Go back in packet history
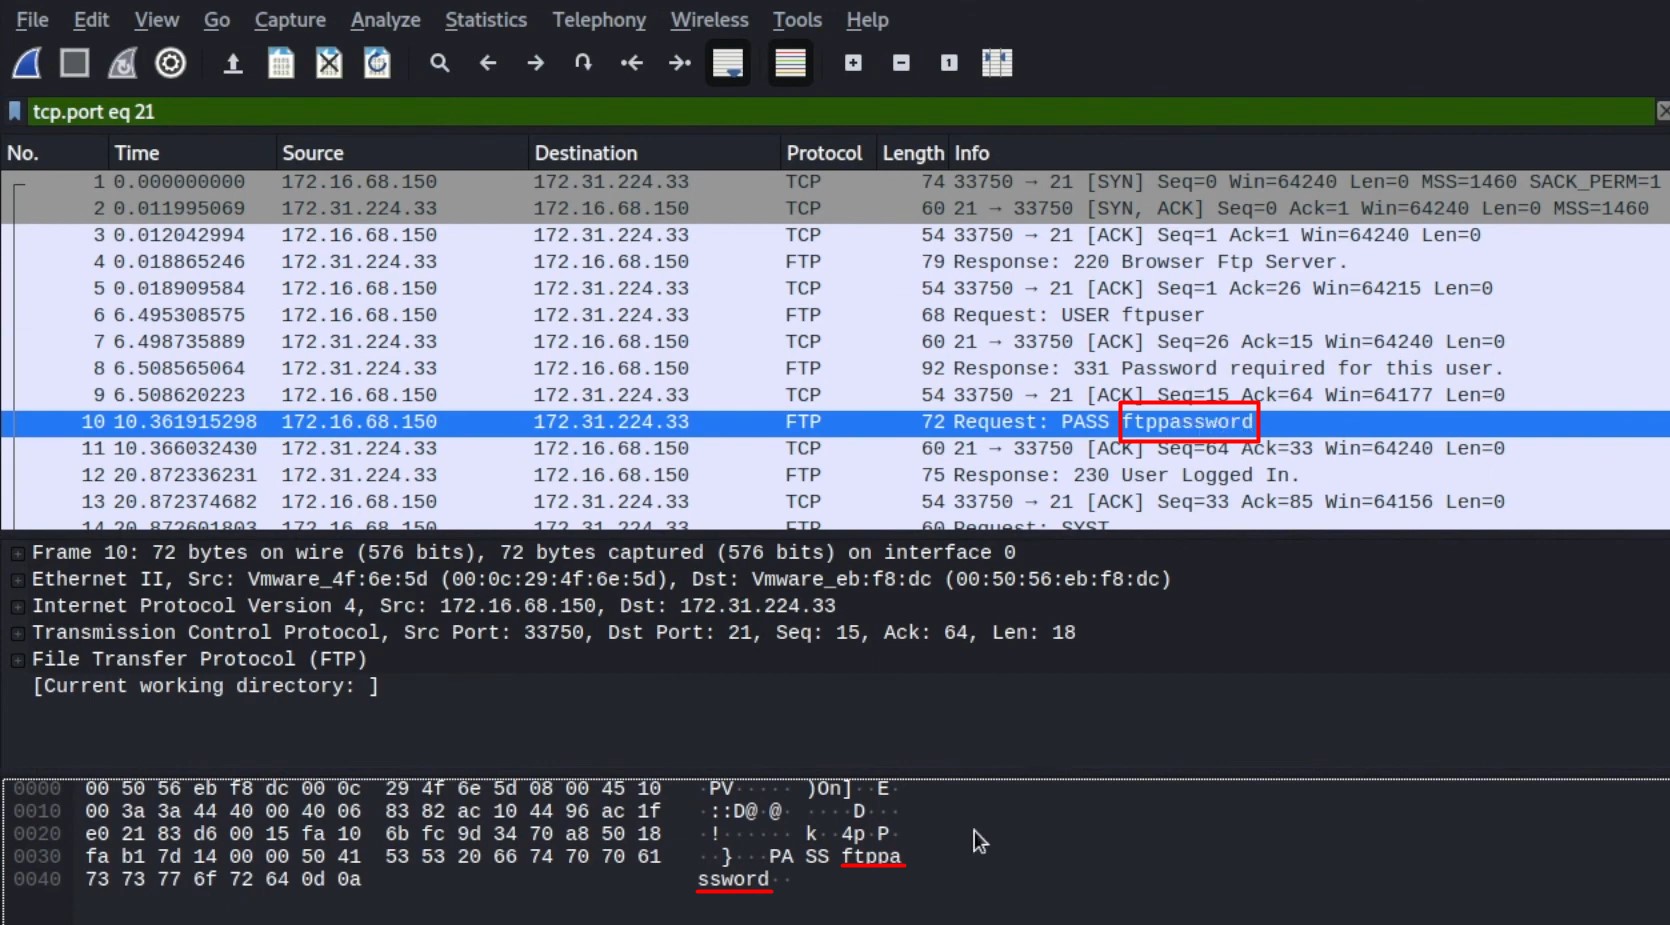The width and height of the screenshot is (1670, 925). pos(487,63)
